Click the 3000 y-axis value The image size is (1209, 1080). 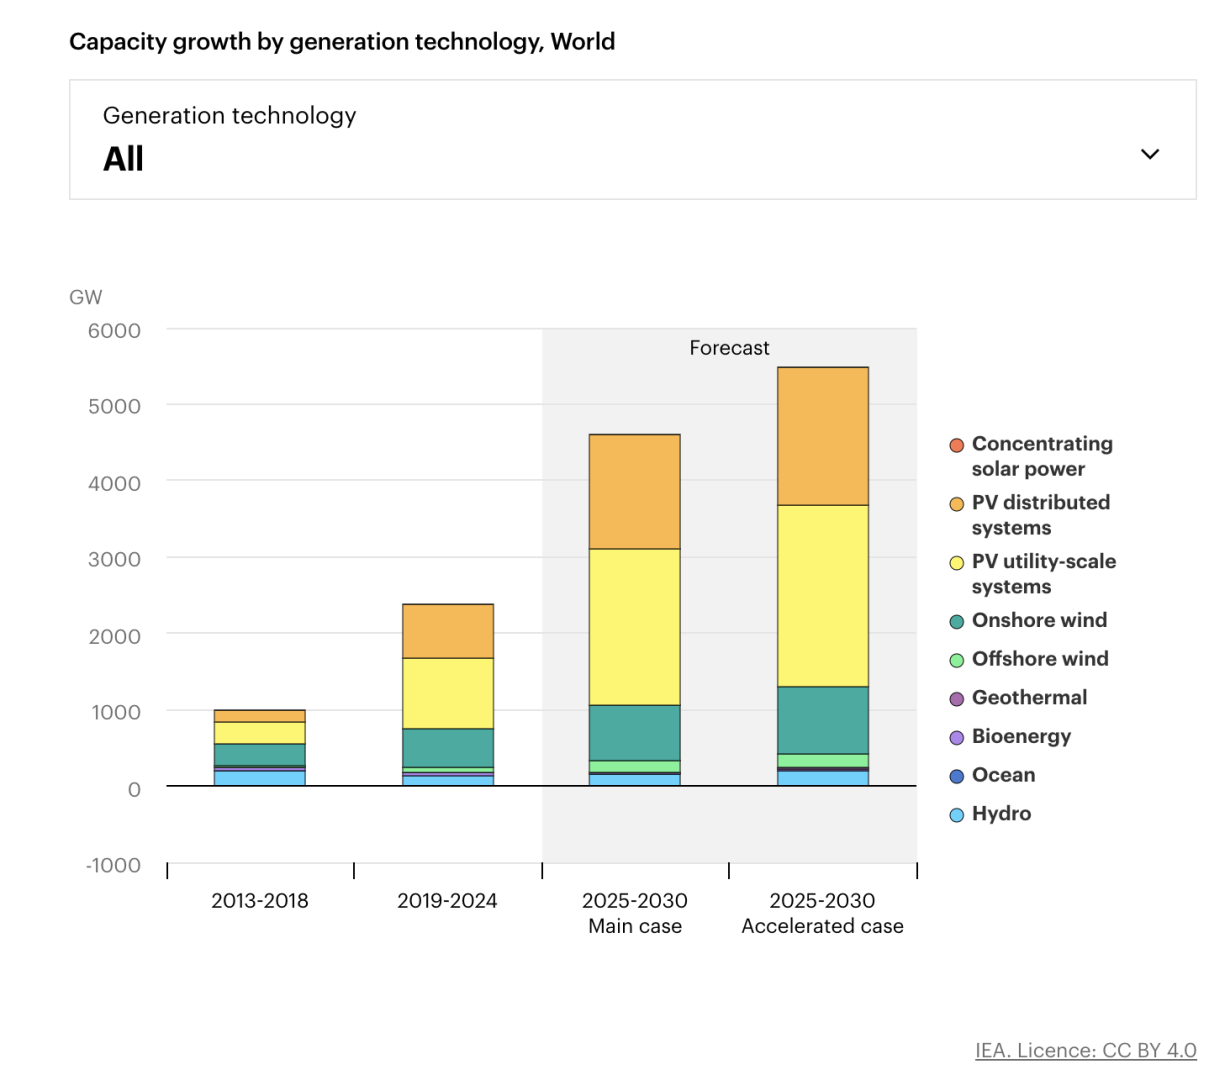(x=114, y=559)
